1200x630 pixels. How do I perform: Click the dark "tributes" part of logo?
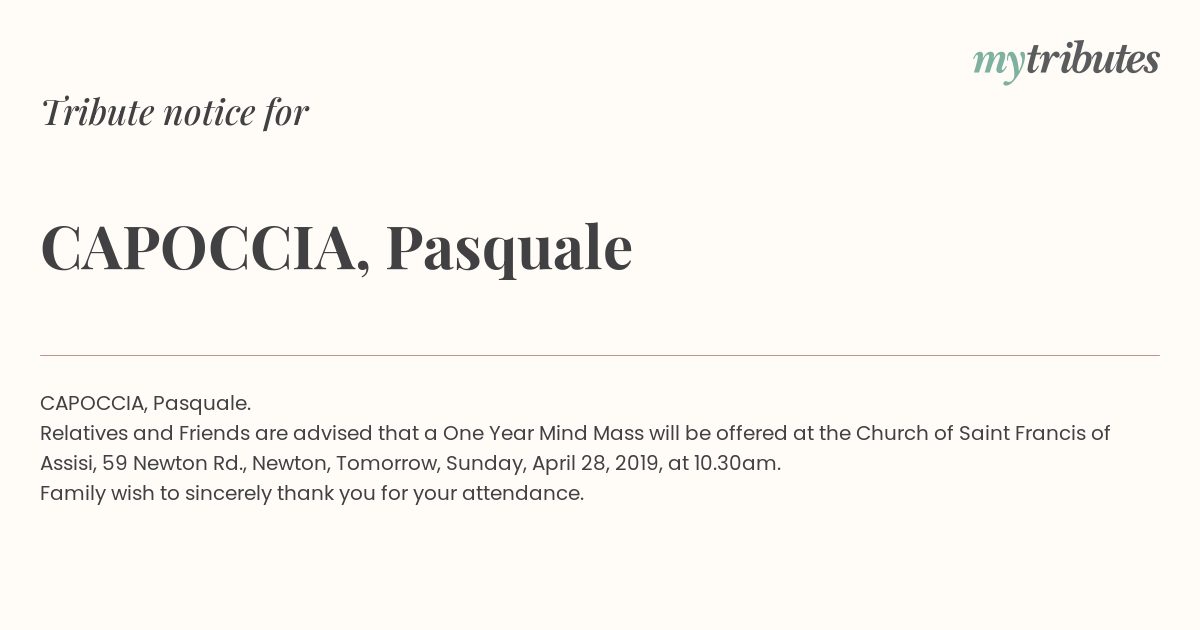[x=1092, y=59]
